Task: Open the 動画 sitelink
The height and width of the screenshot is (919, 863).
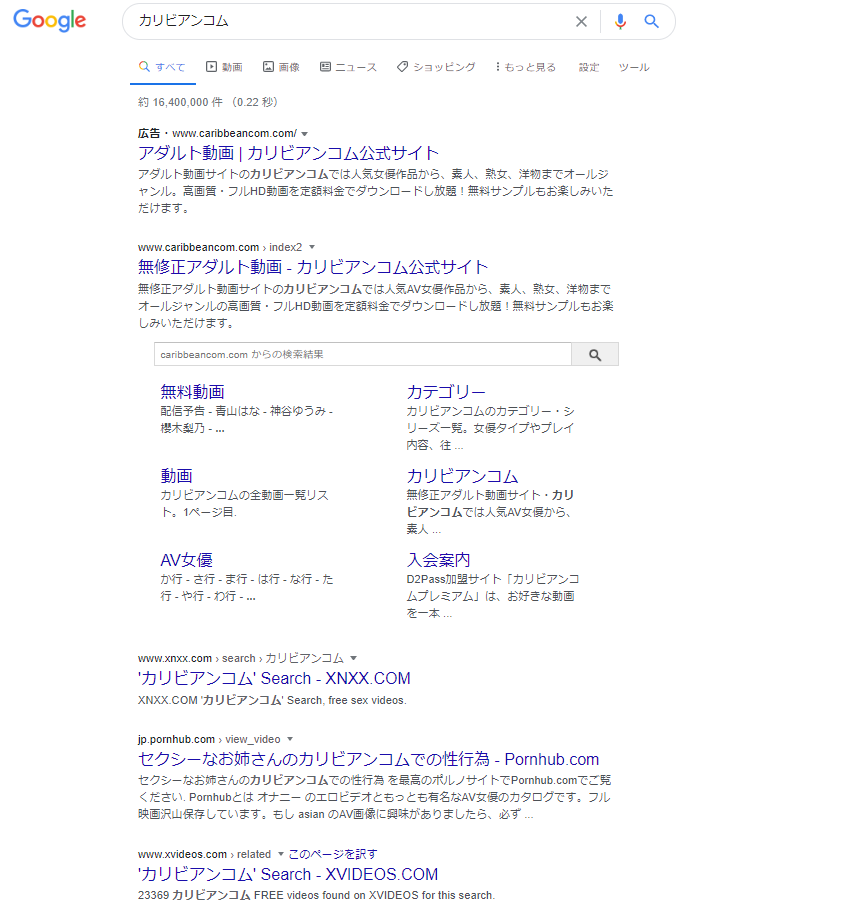Action: pos(176,475)
